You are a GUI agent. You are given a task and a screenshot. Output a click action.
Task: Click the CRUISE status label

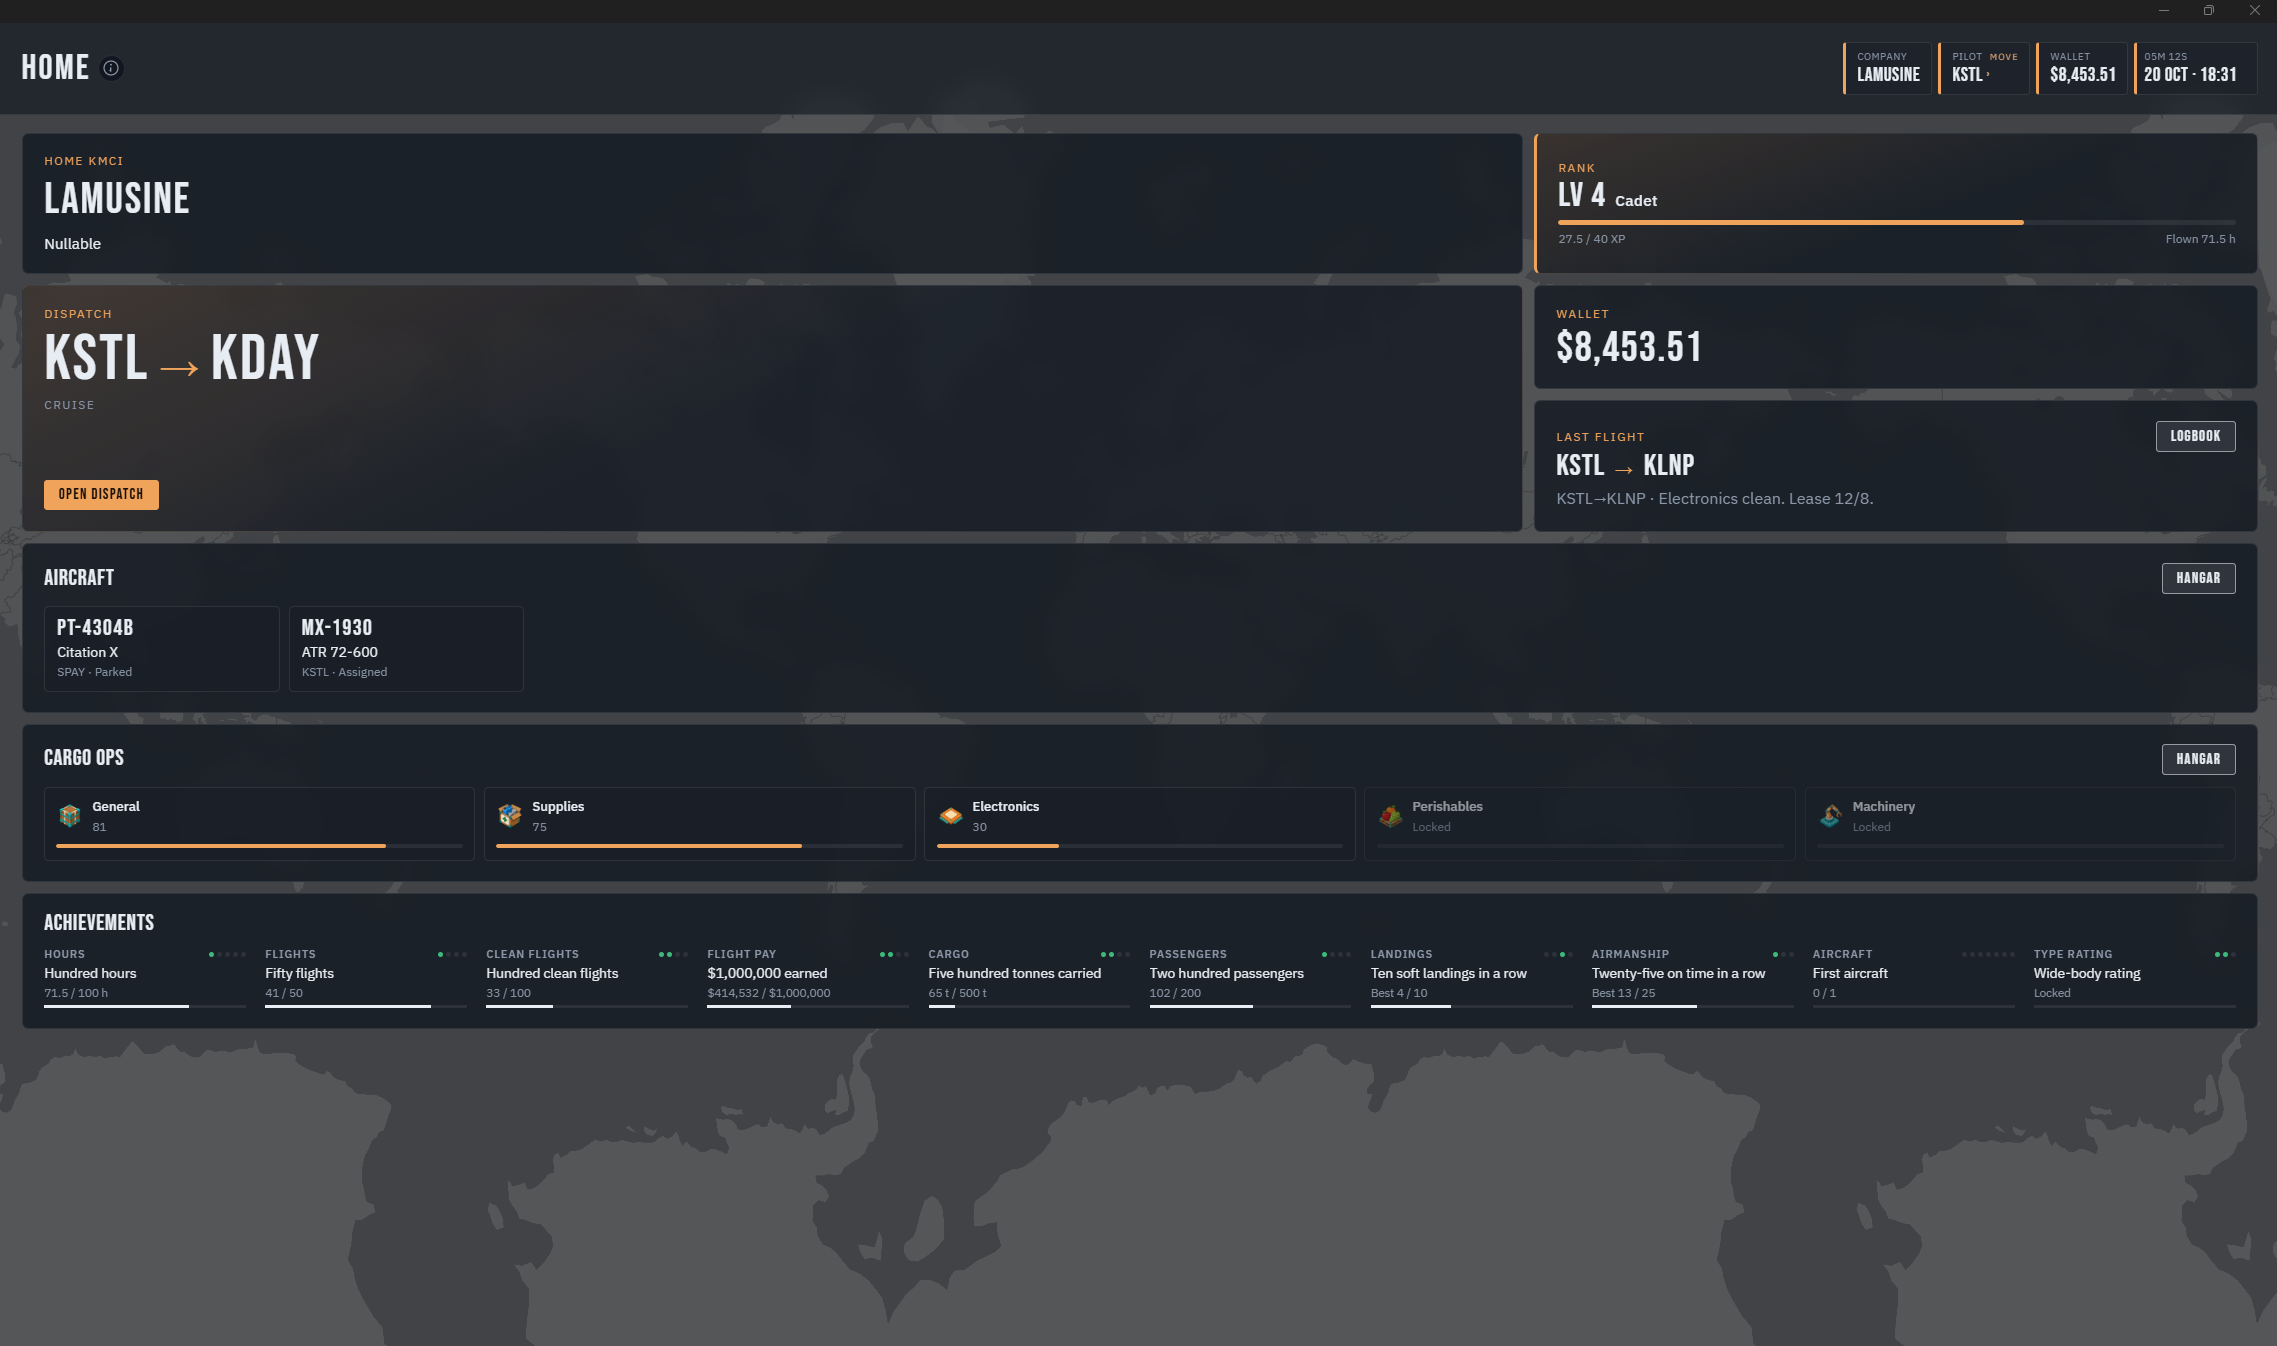pyautogui.click(x=69, y=405)
